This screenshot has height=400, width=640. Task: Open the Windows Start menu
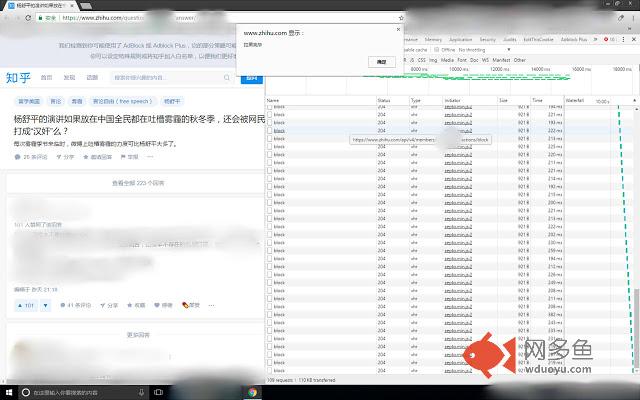[9, 393]
